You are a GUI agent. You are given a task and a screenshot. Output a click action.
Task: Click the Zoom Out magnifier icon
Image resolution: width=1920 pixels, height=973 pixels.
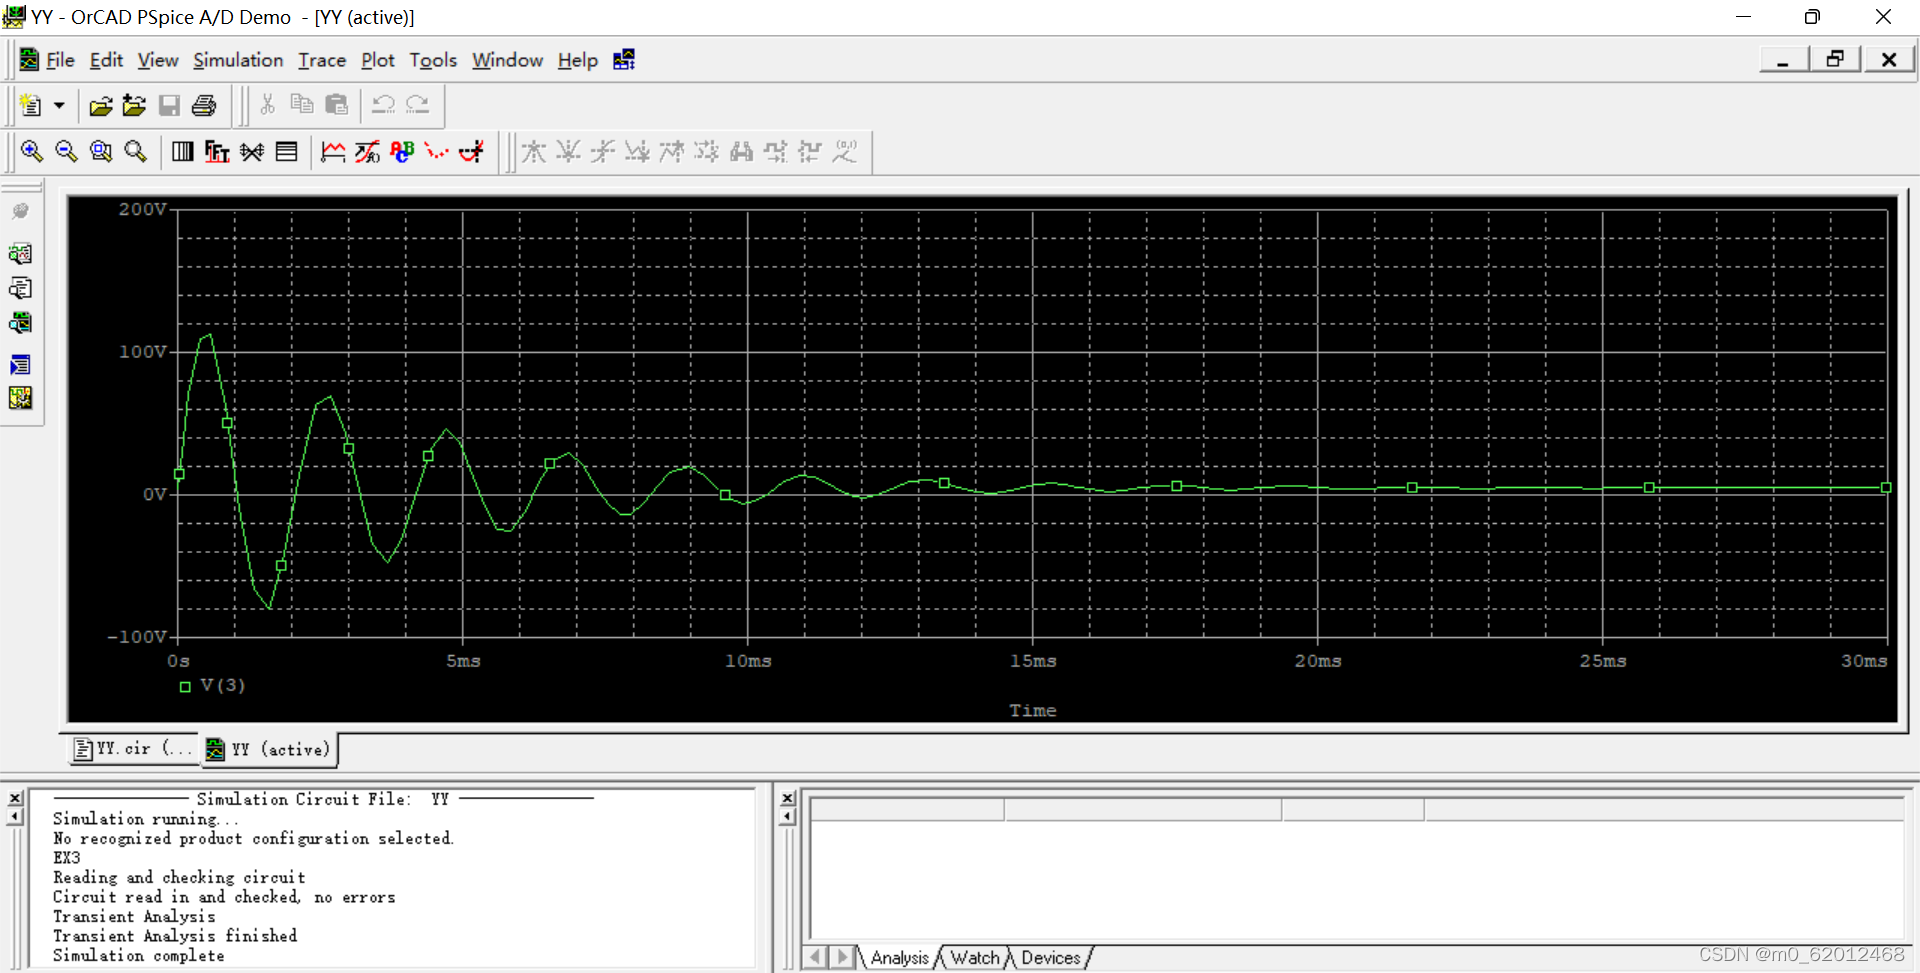click(66, 151)
